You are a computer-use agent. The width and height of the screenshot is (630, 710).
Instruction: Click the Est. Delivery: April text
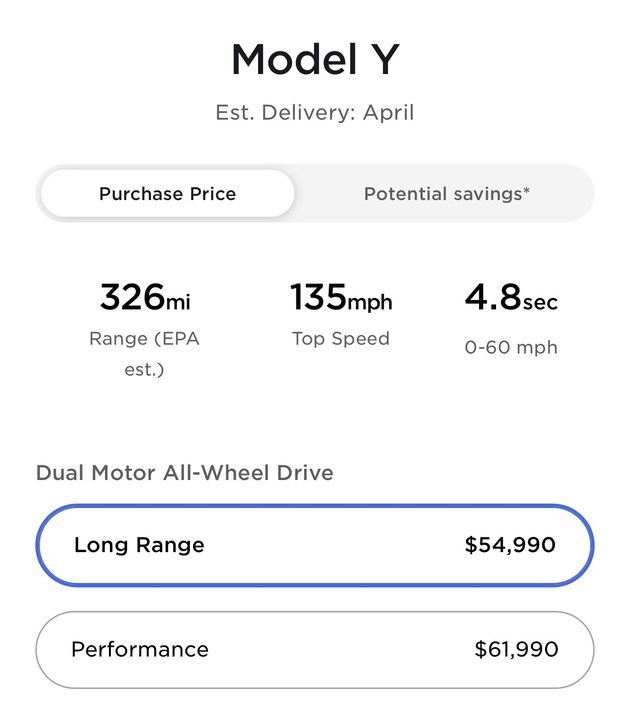[315, 112]
